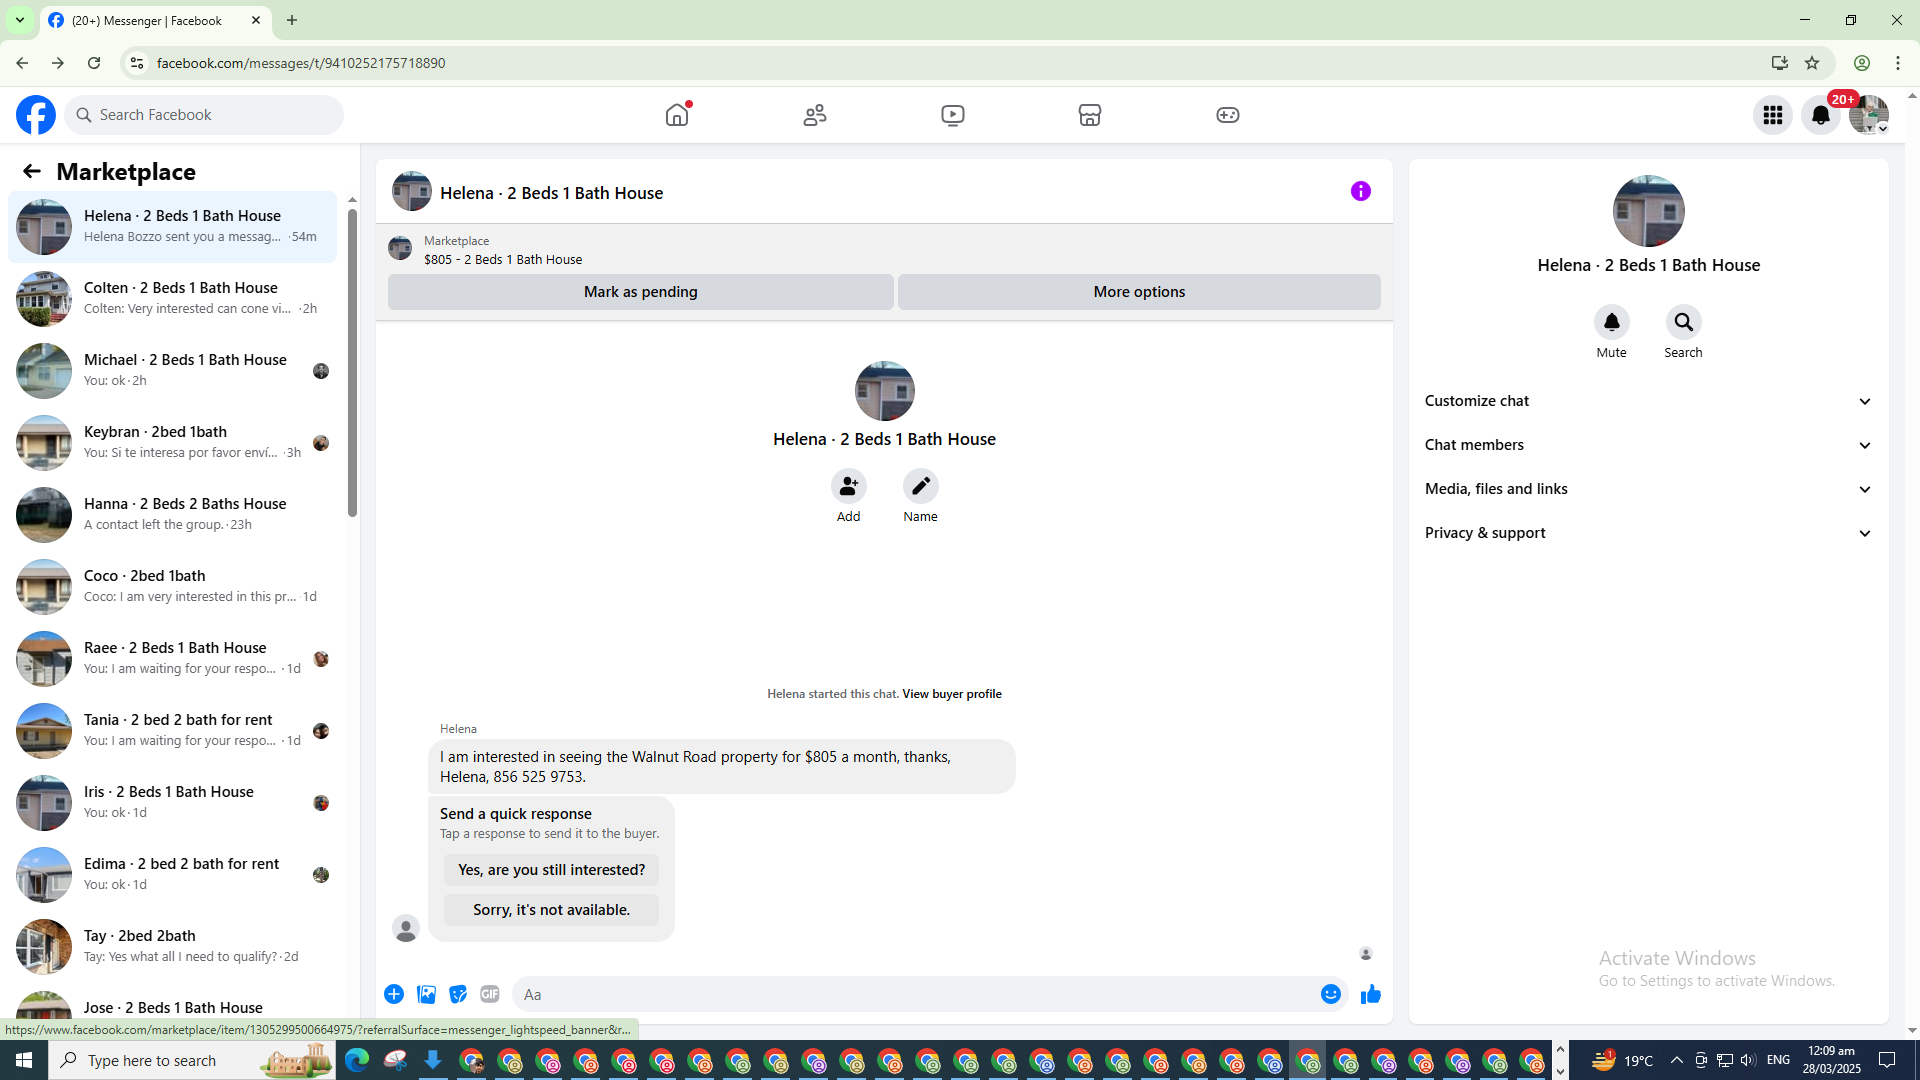Reload the page
Image resolution: width=1920 pixels, height=1080 pixels.
[x=94, y=63]
